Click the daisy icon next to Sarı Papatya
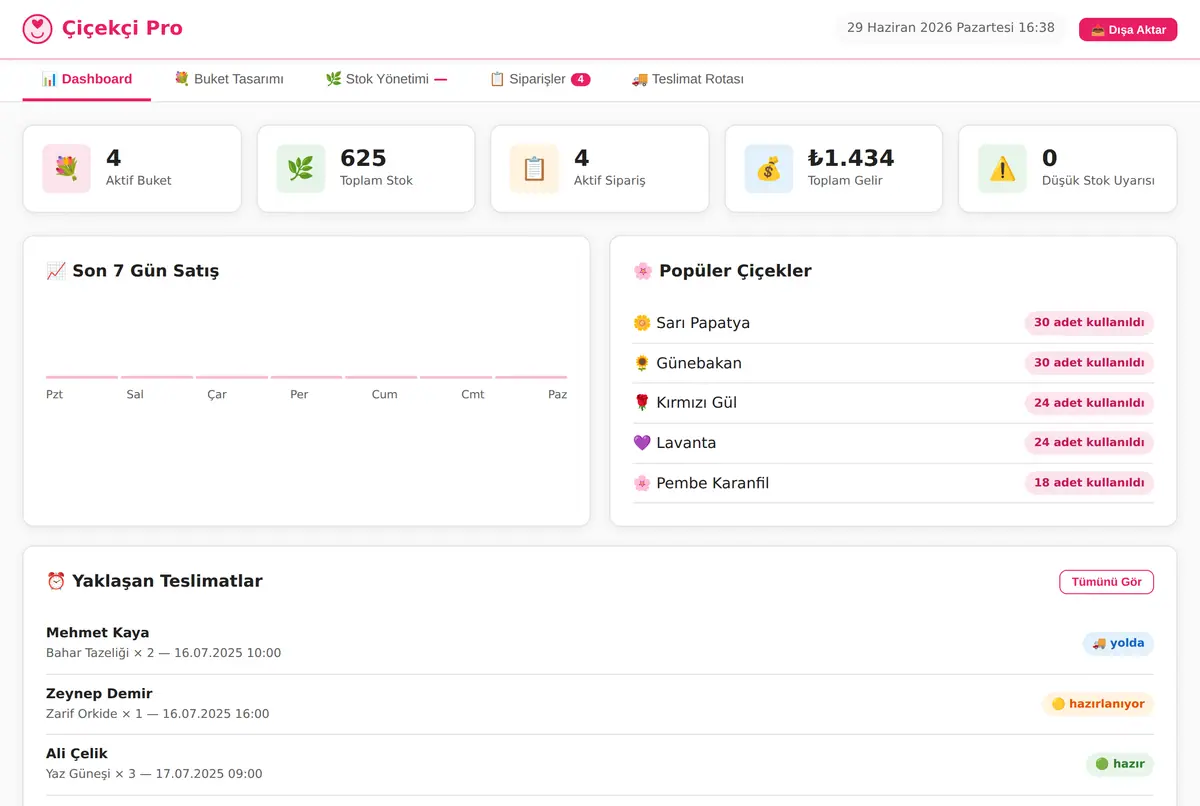Viewport: 1200px width, 806px height. tap(642, 323)
